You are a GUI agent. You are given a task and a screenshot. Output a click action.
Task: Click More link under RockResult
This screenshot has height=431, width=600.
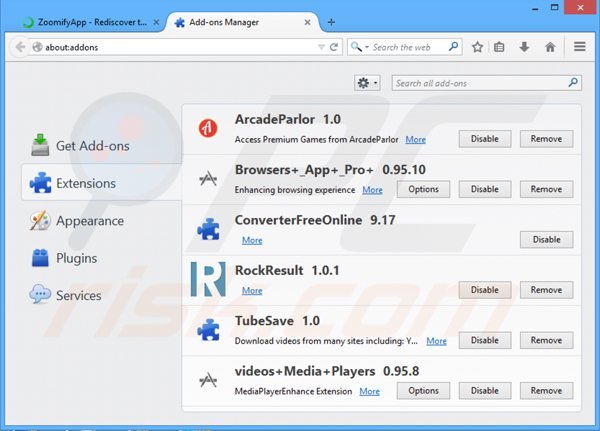(x=252, y=290)
